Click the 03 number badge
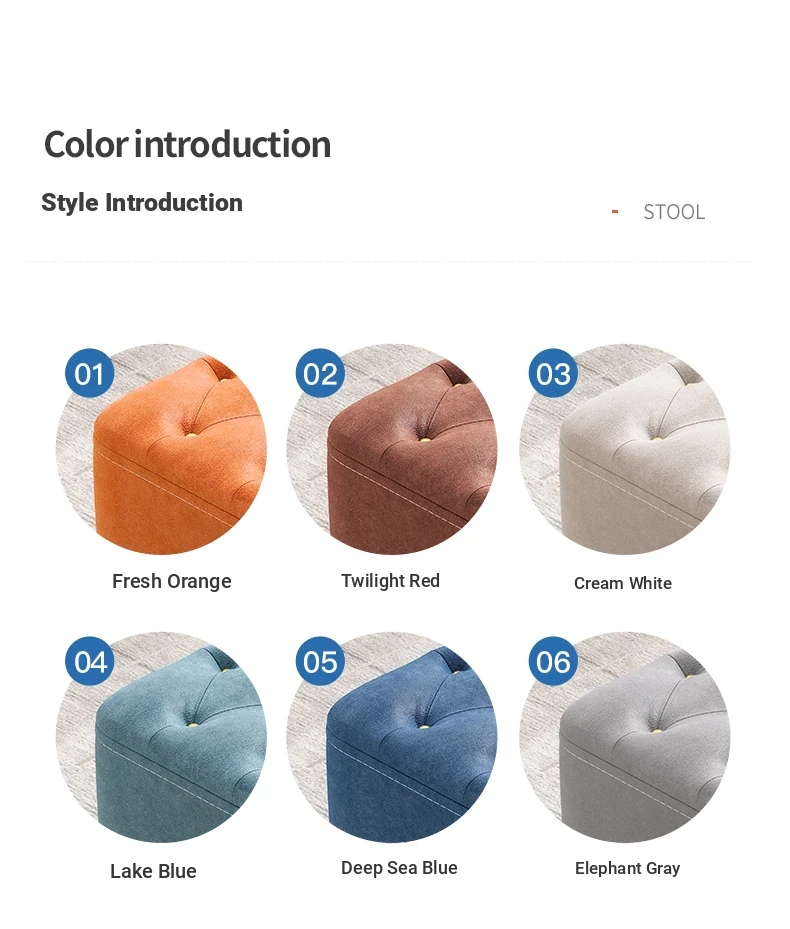Viewport: 790px width, 929px height. 553,373
